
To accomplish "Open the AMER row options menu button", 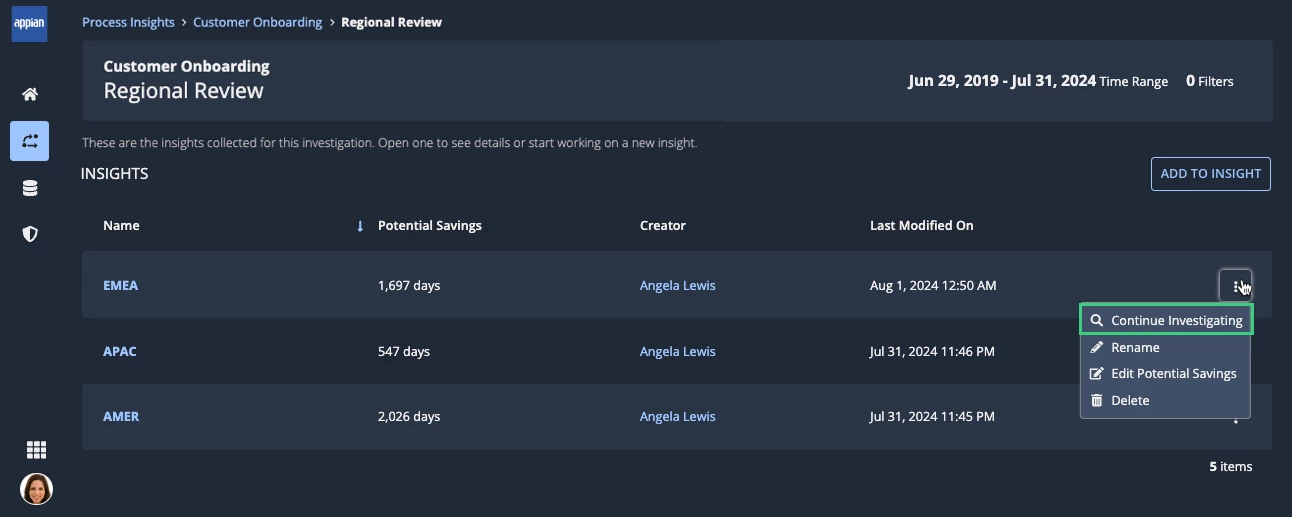I will tap(1236, 419).
